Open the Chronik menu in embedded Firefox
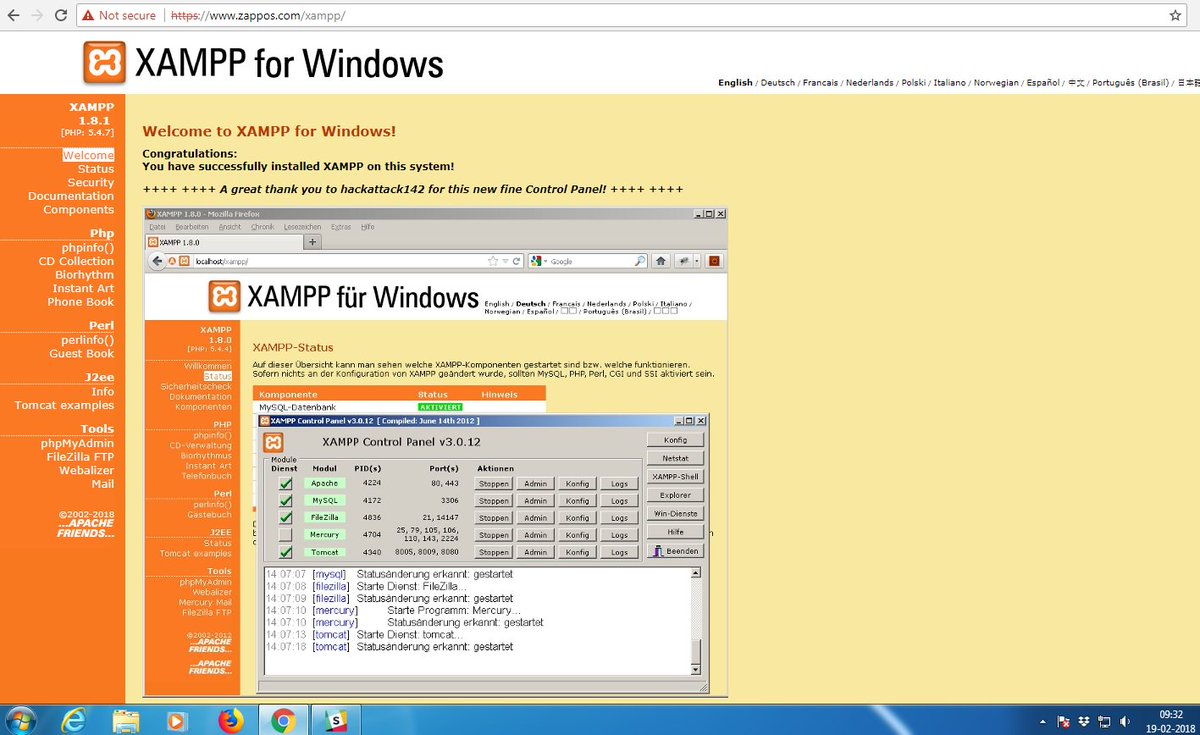This screenshot has width=1200, height=735. click(x=262, y=227)
